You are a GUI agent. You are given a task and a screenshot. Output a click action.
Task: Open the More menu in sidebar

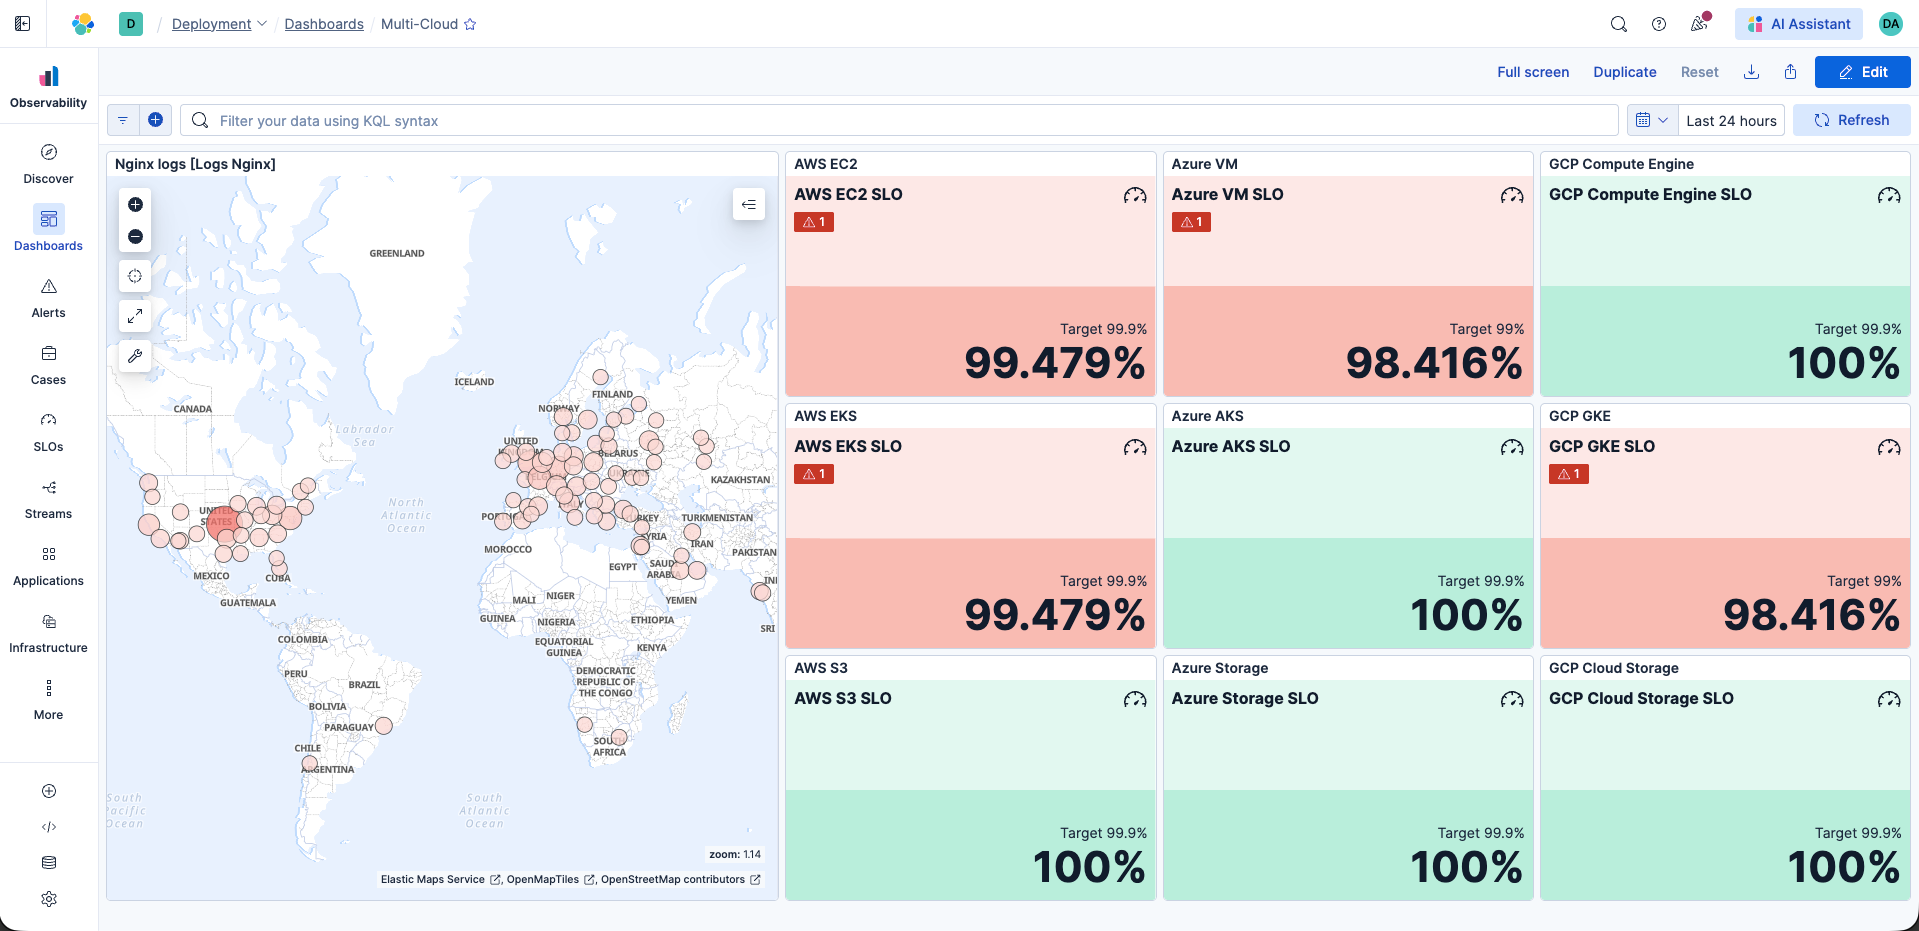48,699
